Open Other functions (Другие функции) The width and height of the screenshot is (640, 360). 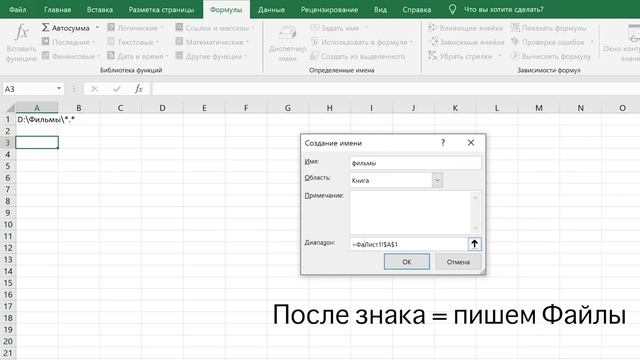(x=211, y=56)
